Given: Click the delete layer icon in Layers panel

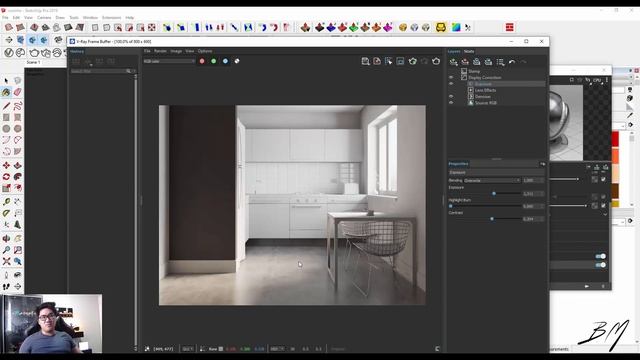Looking at the screenshot, I should (x=465, y=62).
